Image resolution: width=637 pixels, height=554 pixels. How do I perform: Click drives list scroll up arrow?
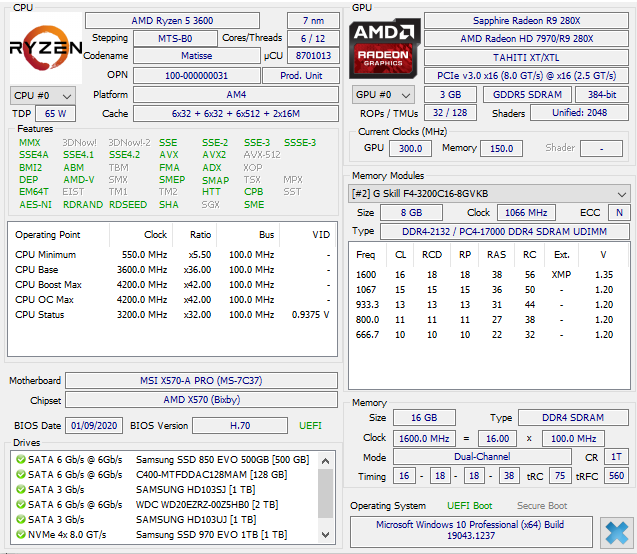(x=325, y=461)
